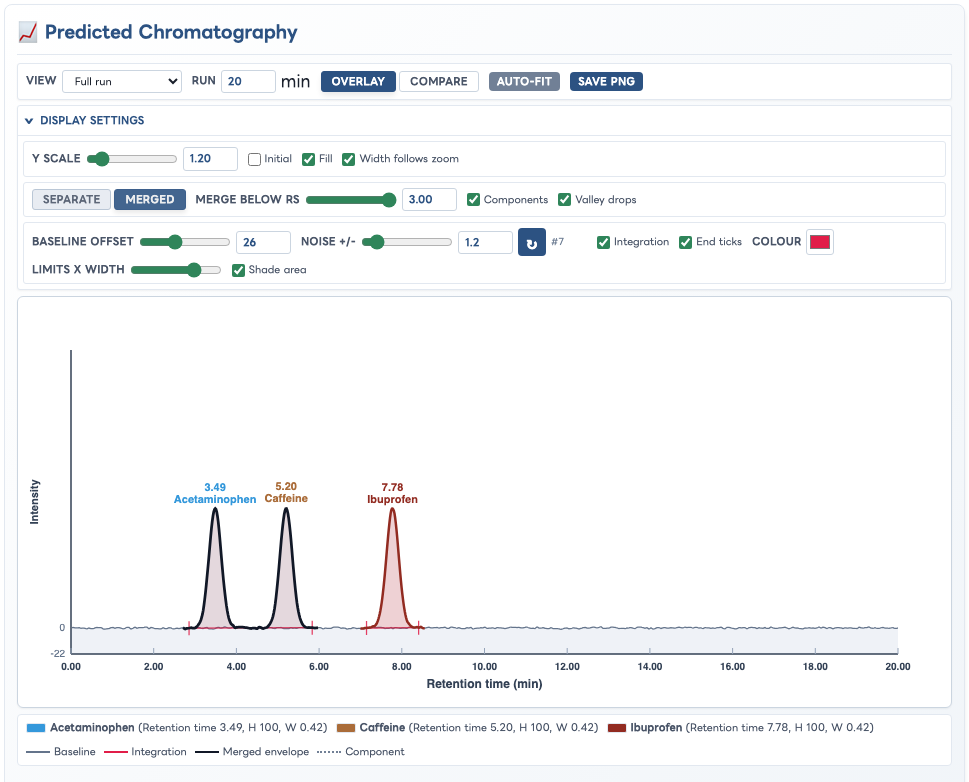Screen dimensions: 969x782
Task: Click the noise reseed refresh icon
Action: 531,242
